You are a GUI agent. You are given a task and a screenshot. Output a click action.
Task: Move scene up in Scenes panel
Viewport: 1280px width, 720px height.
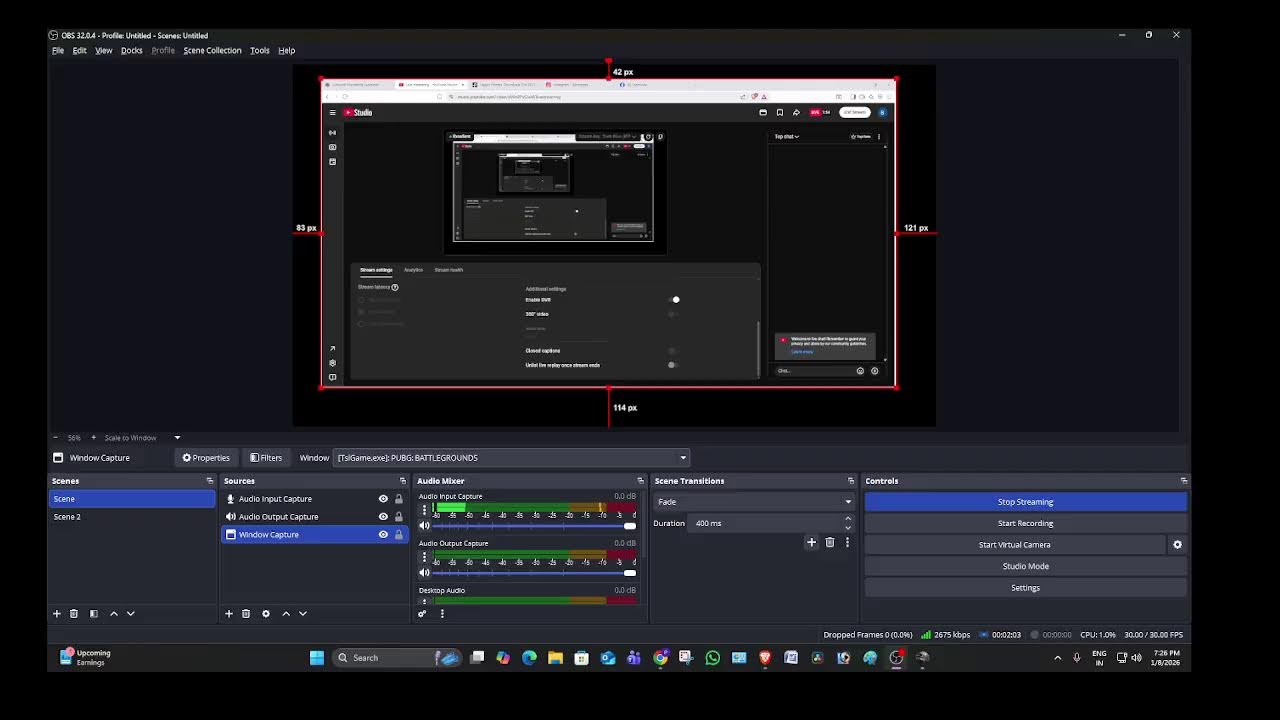(113, 613)
